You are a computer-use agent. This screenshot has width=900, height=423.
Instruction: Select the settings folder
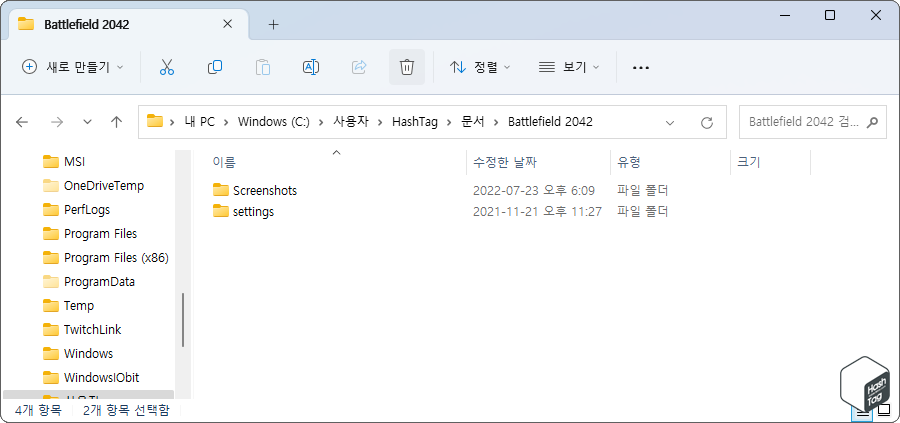coord(253,211)
